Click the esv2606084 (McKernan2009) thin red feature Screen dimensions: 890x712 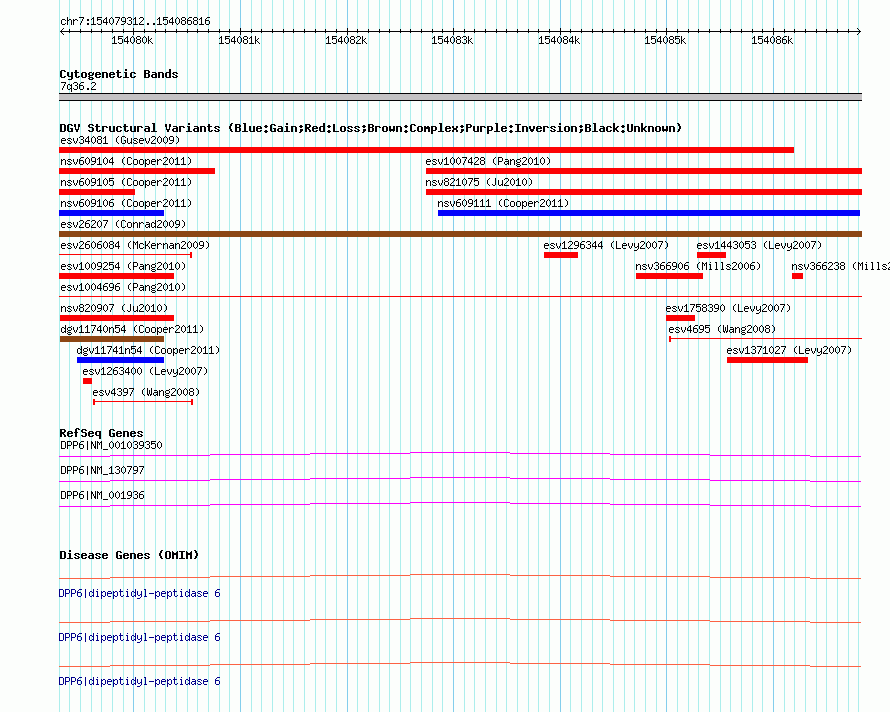pos(125,255)
